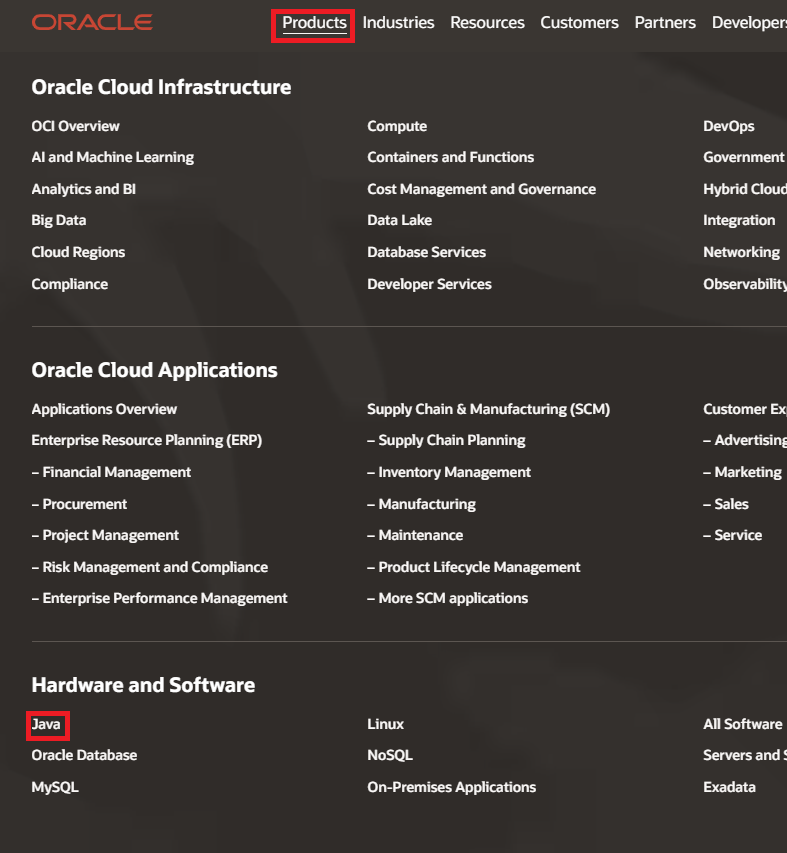Open the Customers menu
The image size is (787, 853).
click(579, 23)
